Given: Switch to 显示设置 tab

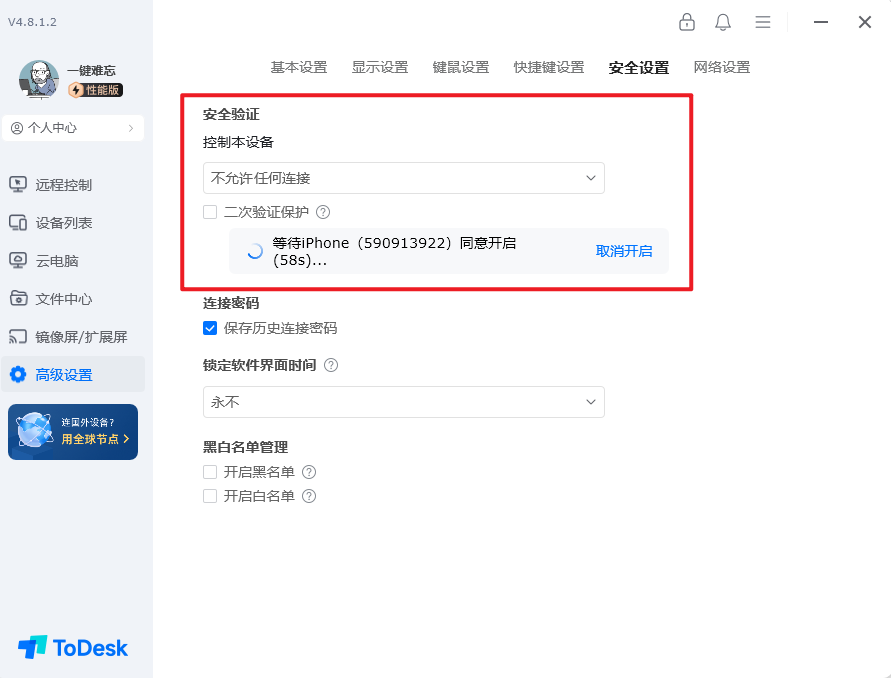Looking at the screenshot, I should point(380,68).
